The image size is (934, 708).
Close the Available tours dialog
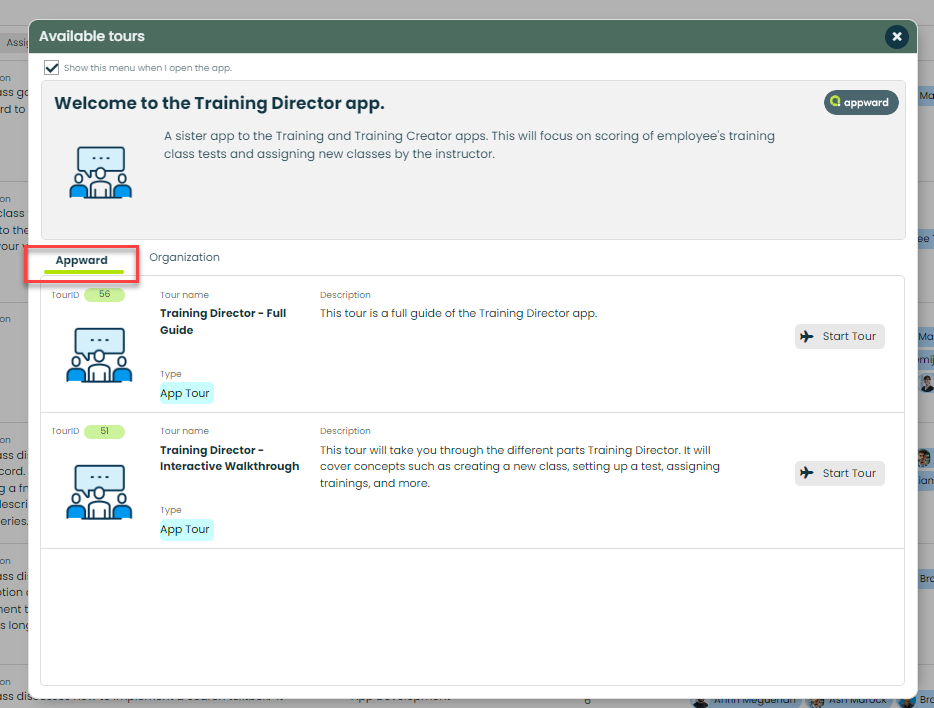[896, 37]
